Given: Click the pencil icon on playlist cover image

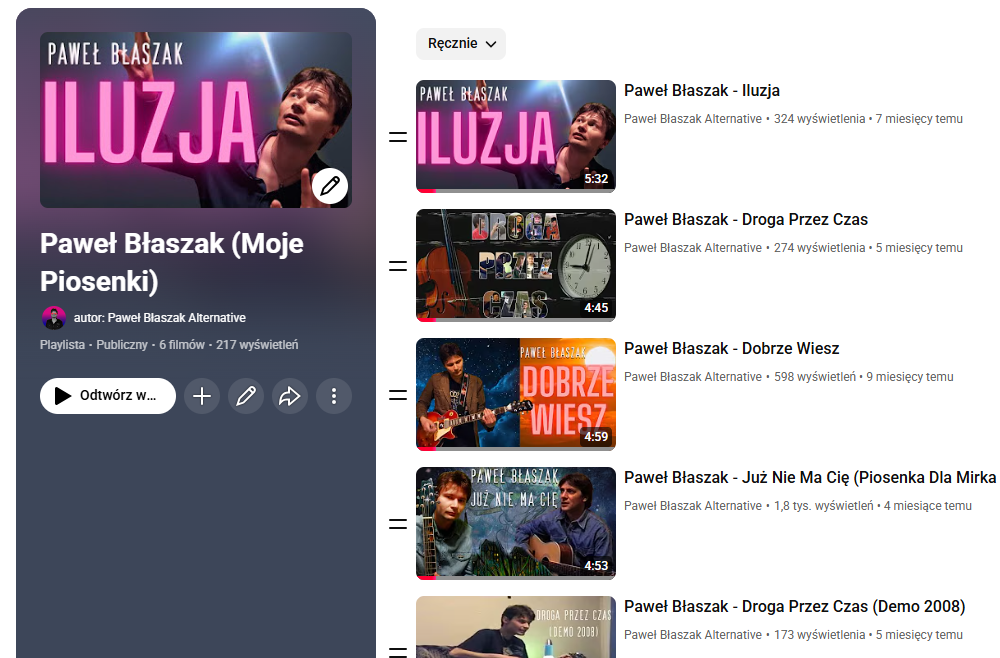Looking at the screenshot, I should (x=330, y=186).
